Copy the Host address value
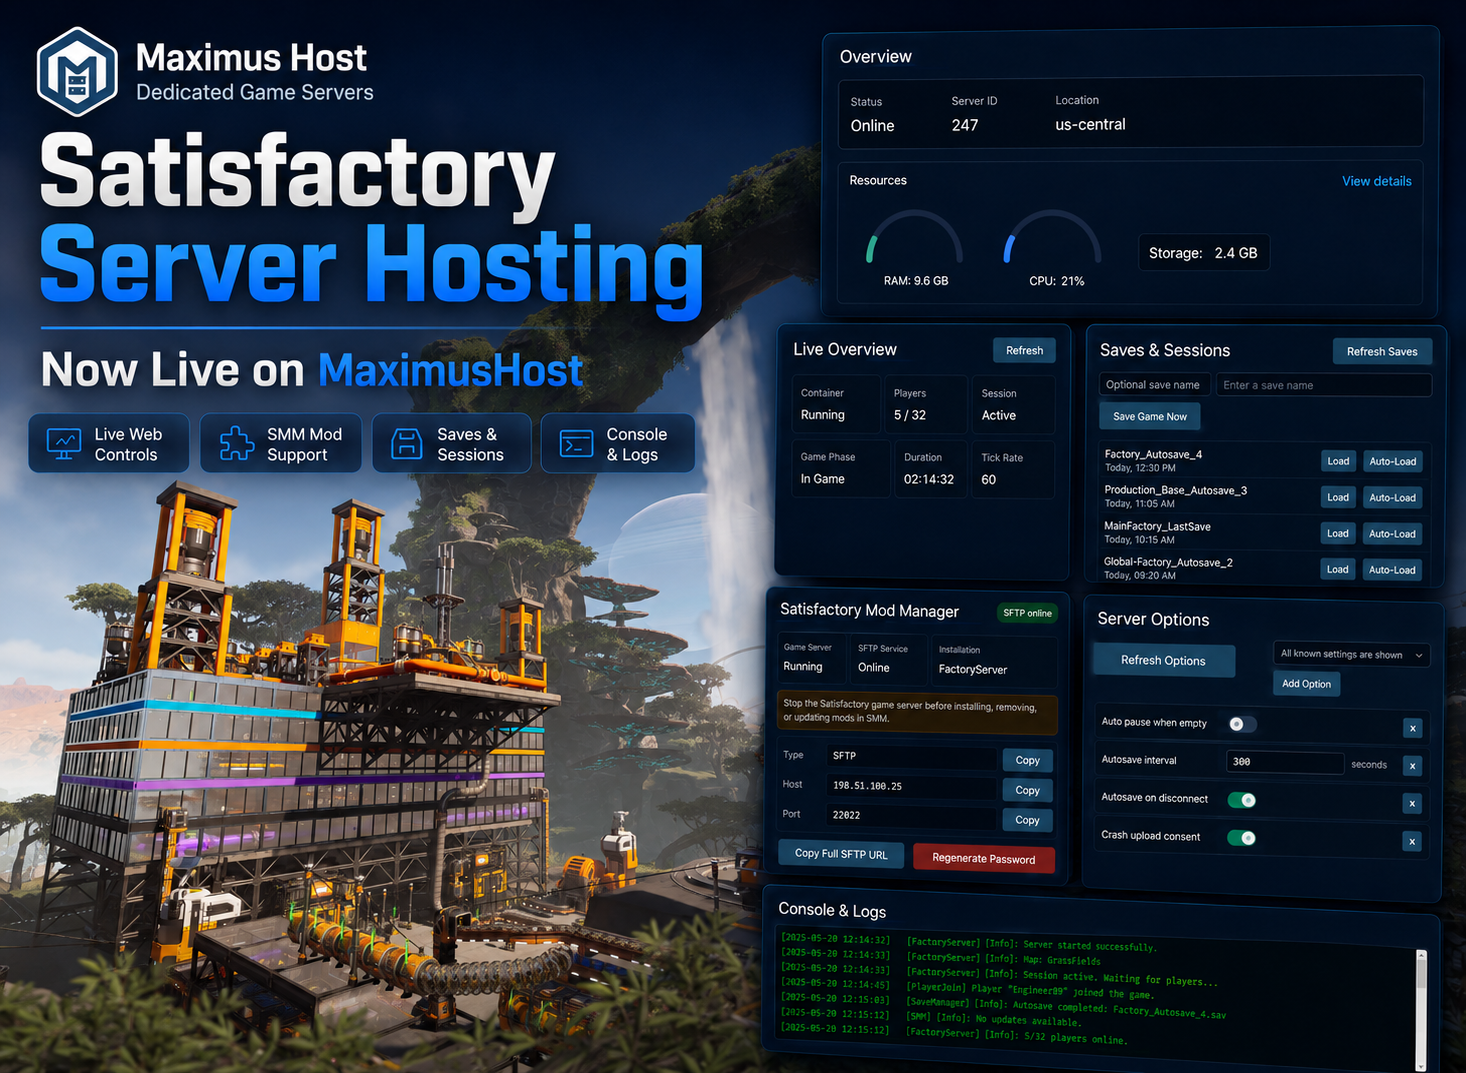 pos(1027,790)
